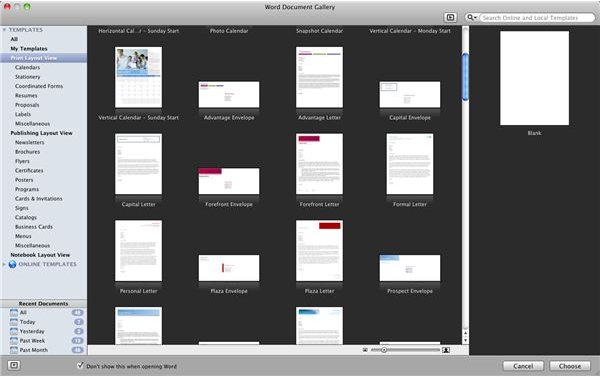Image resolution: width=600 pixels, height=377 pixels.
Task: Select Publishing Layout View category
Action: coord(41,133)
